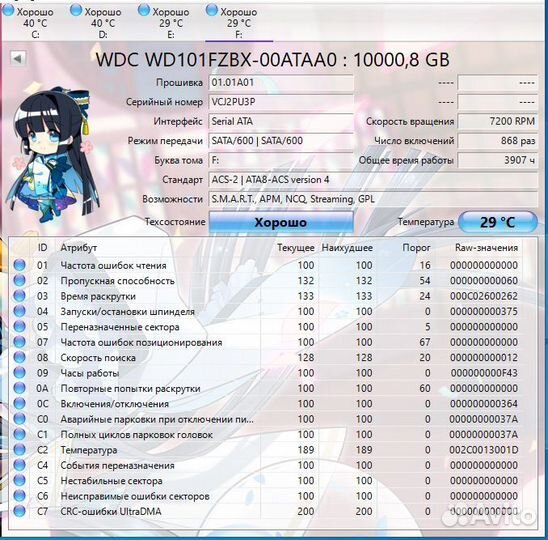Click status icon for attribute 0C
This screenshot has height=540, width=548.
[20, 404]
